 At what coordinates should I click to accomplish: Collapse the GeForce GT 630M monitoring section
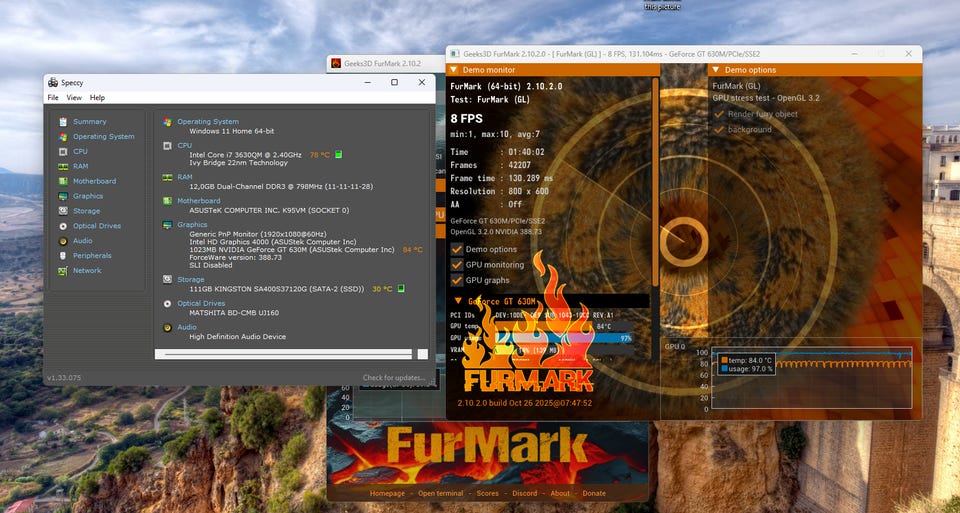tap(458, 301)
